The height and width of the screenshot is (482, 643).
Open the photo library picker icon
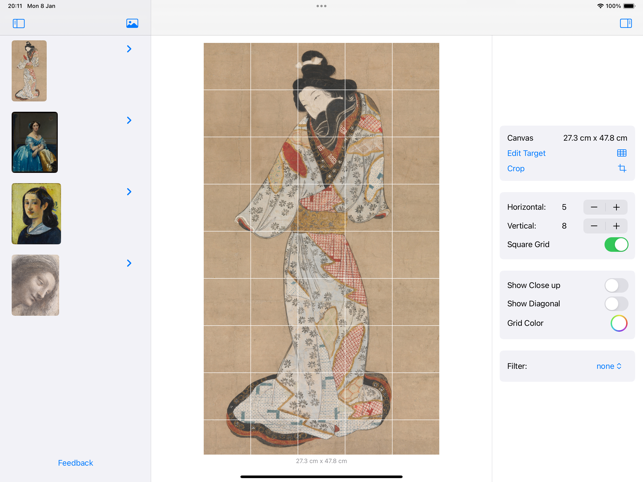132,23
